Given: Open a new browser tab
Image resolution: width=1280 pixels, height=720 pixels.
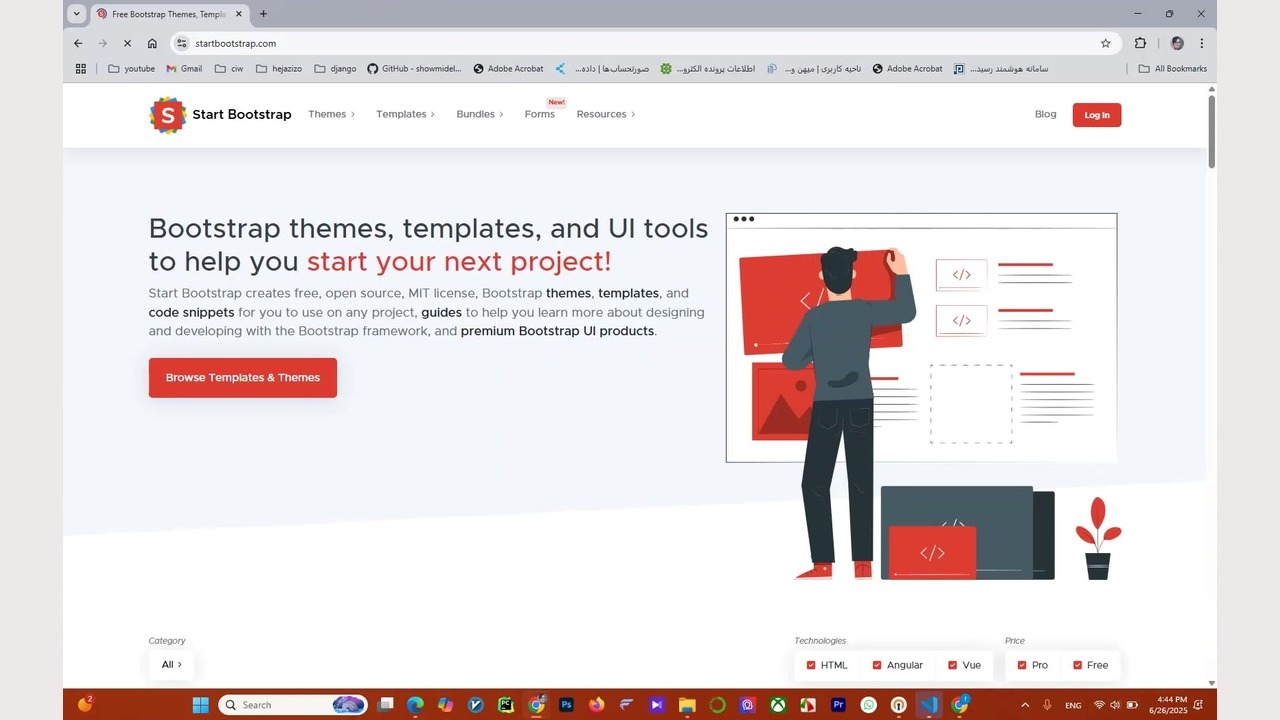Looking at the screenshot, I should [x=263, y=14].
